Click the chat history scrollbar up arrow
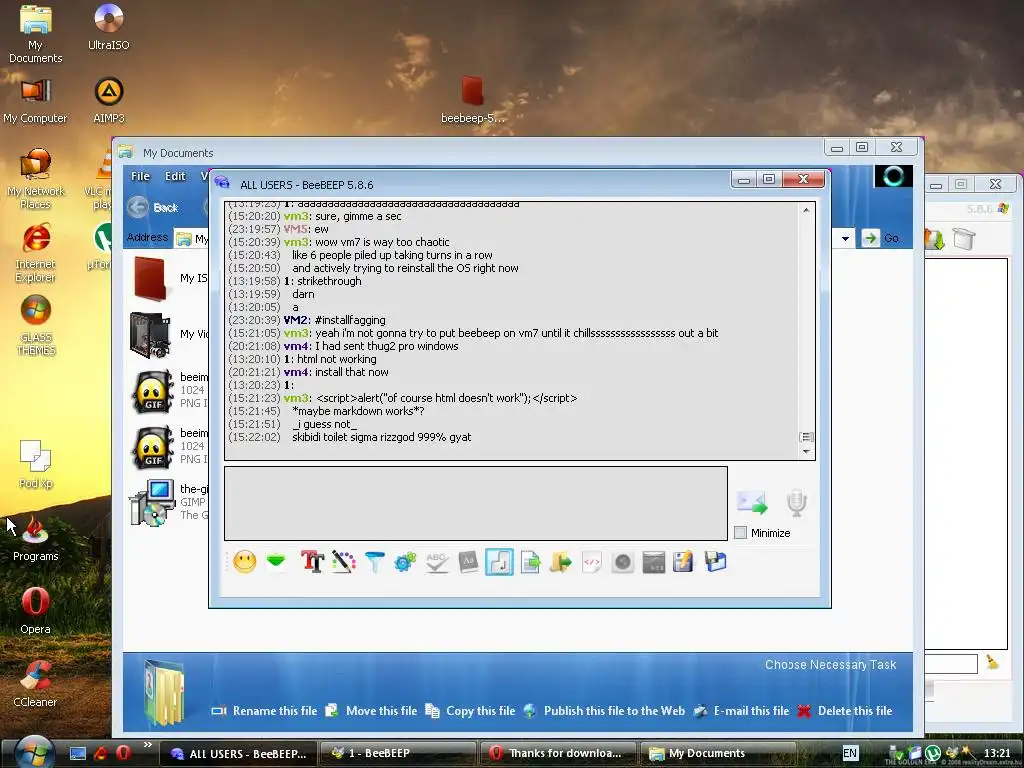Screen dimensions: 1024x768 pyautogui.click(x=806, y=210)
